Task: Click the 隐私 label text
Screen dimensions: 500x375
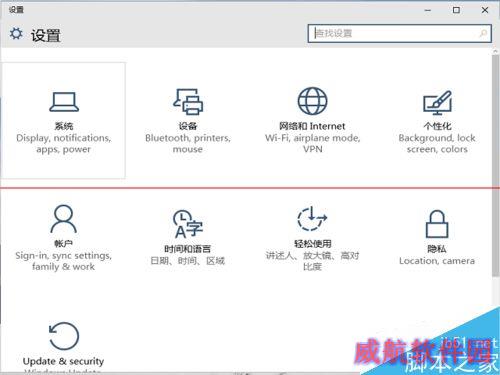Action: [x=437, y=249]
